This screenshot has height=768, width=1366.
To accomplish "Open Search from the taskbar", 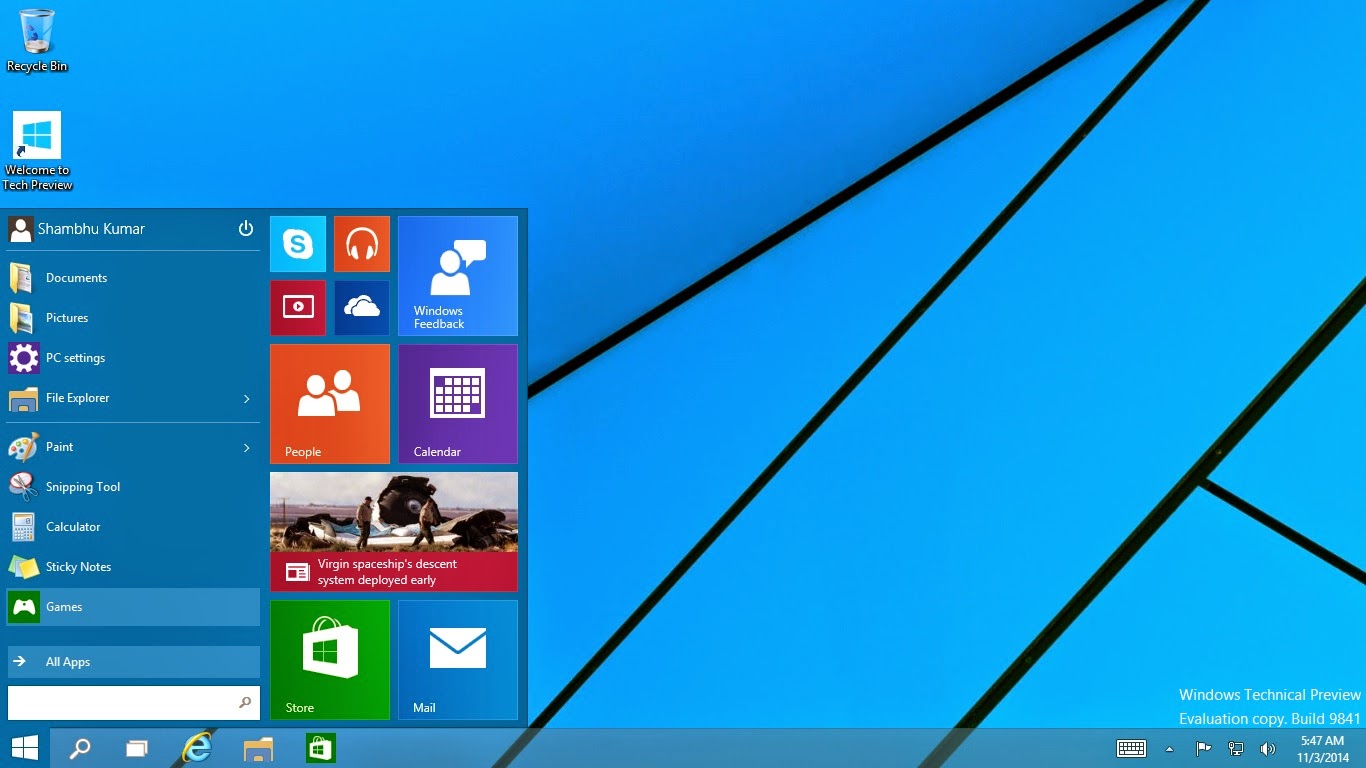I will (80, 748).
